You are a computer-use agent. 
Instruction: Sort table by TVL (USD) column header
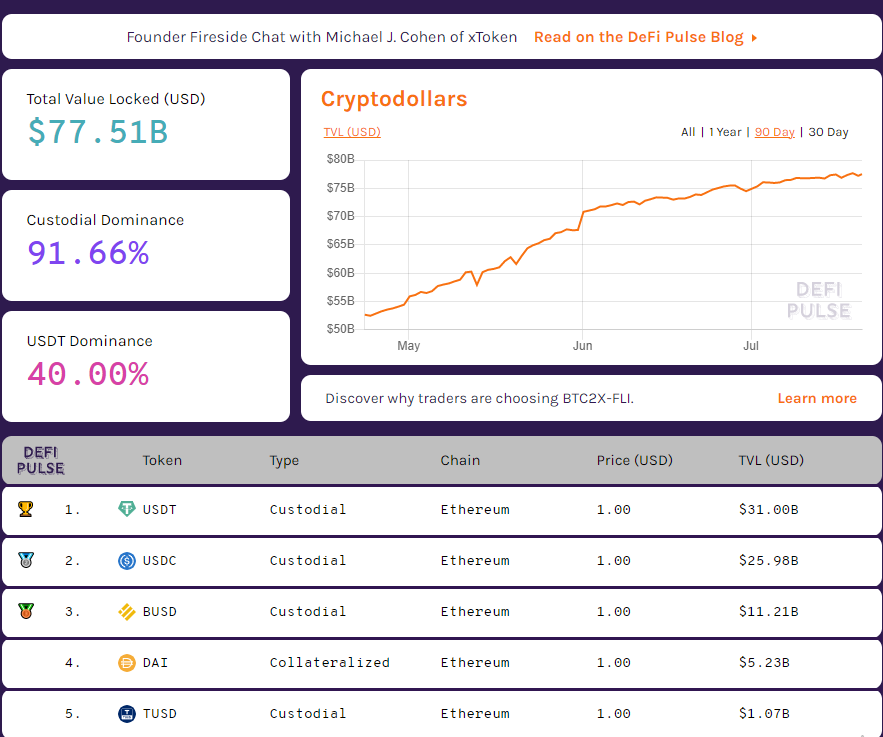point(771,461)
